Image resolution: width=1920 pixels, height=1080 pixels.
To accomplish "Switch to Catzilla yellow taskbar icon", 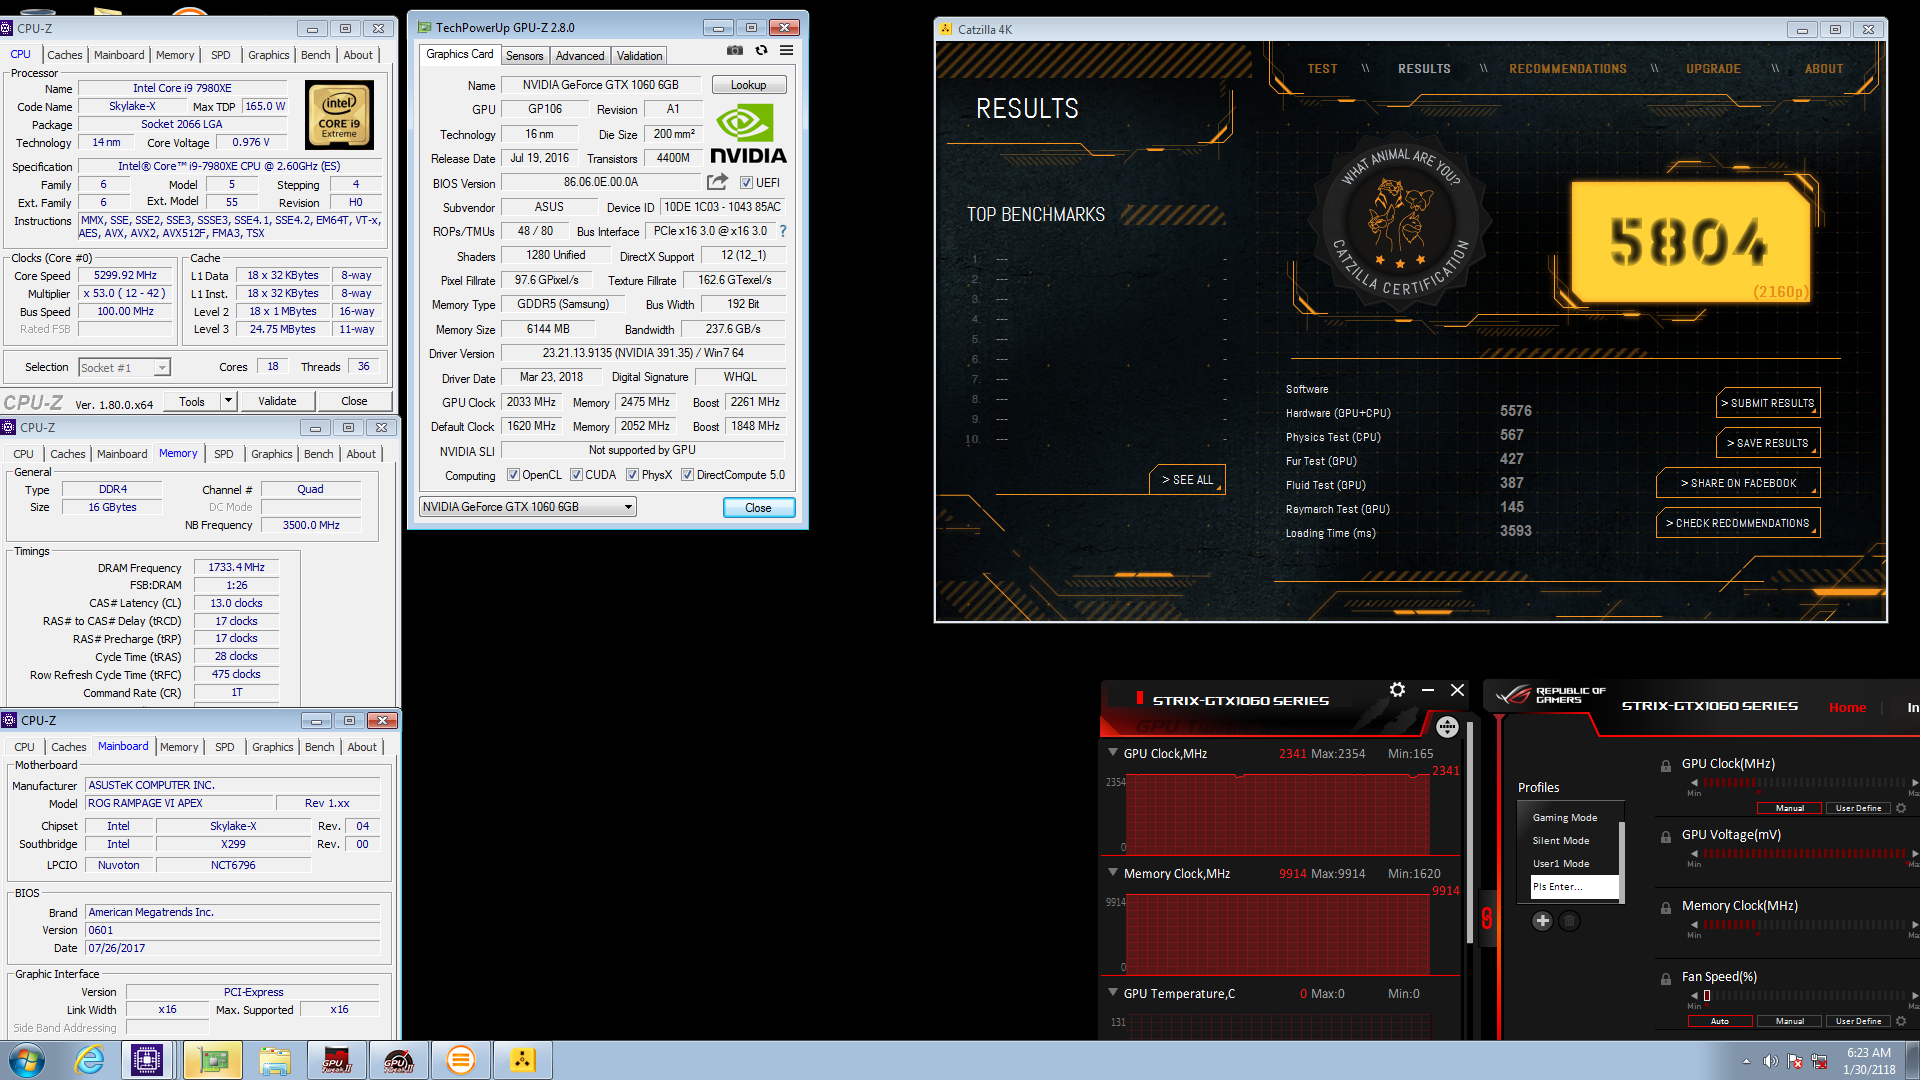I will (522, 1060).
